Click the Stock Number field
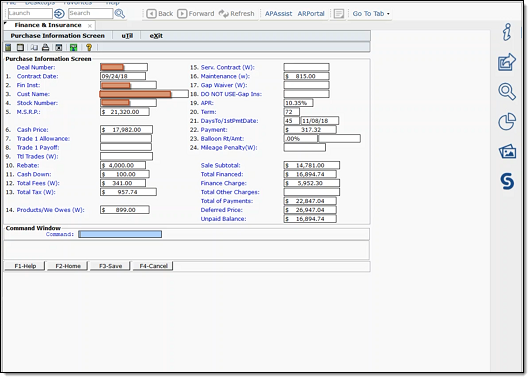This screenshot has height=380, width=531. (128, 103)
